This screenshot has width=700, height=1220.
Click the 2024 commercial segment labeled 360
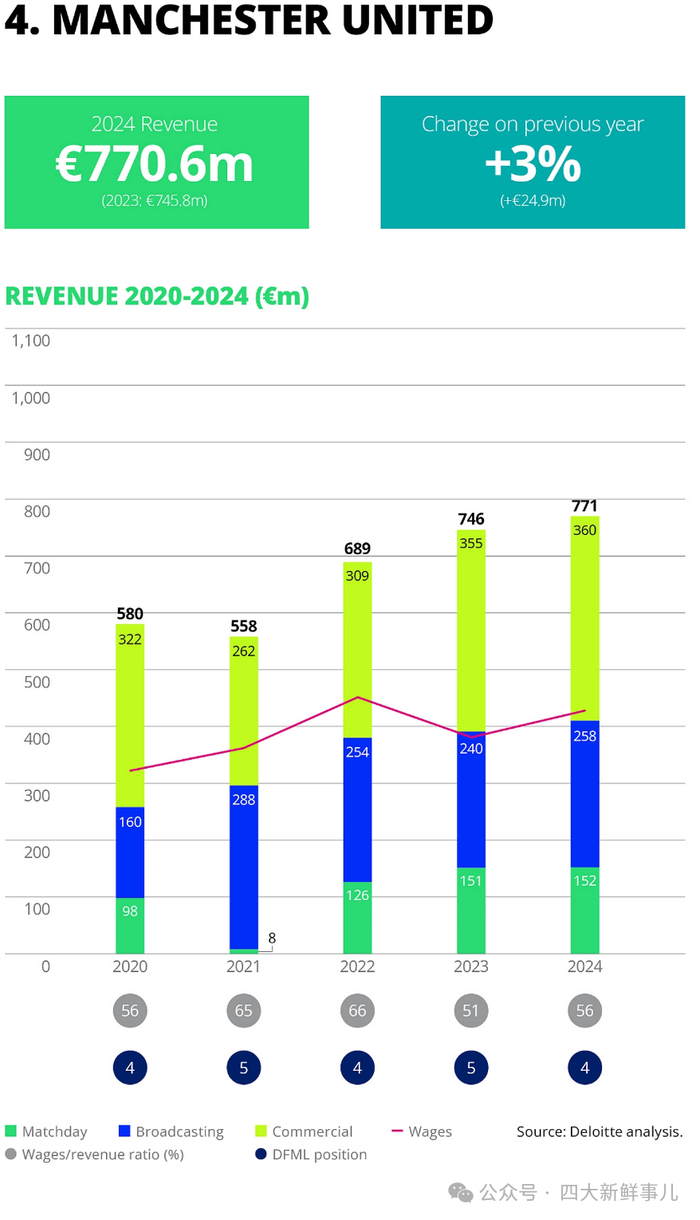pyautogui.click(x=585, y=618)
